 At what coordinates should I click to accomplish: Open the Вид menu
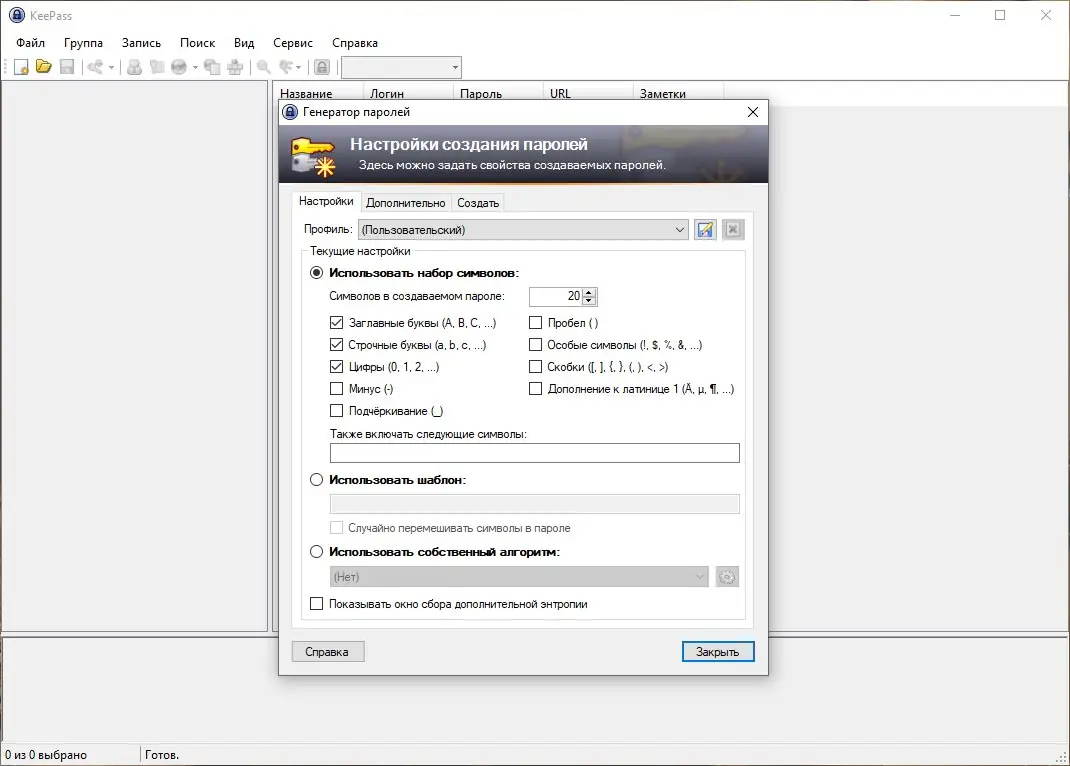click(x=244, y=43)
